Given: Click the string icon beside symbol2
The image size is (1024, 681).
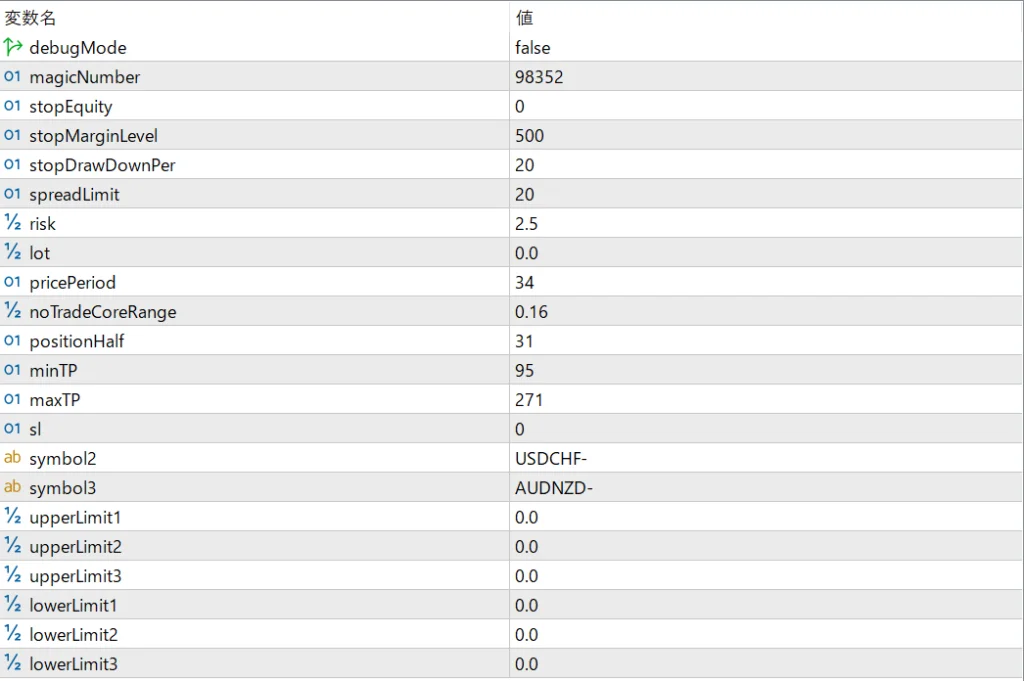Looking at the screenshot, I should (13, 459).
